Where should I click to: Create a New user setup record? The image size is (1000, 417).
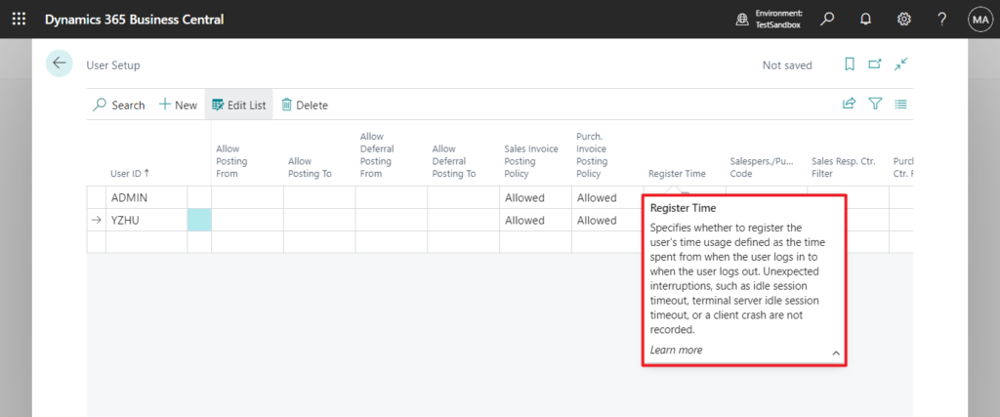pyautogui.click(x=178, y=105)
